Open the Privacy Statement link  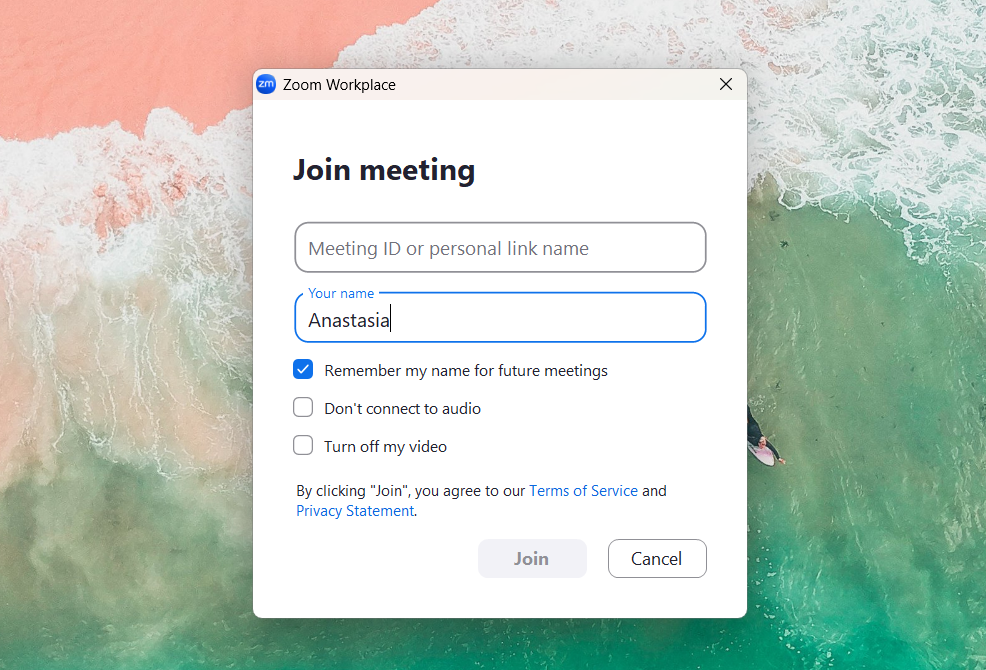(x=355, y=511)
